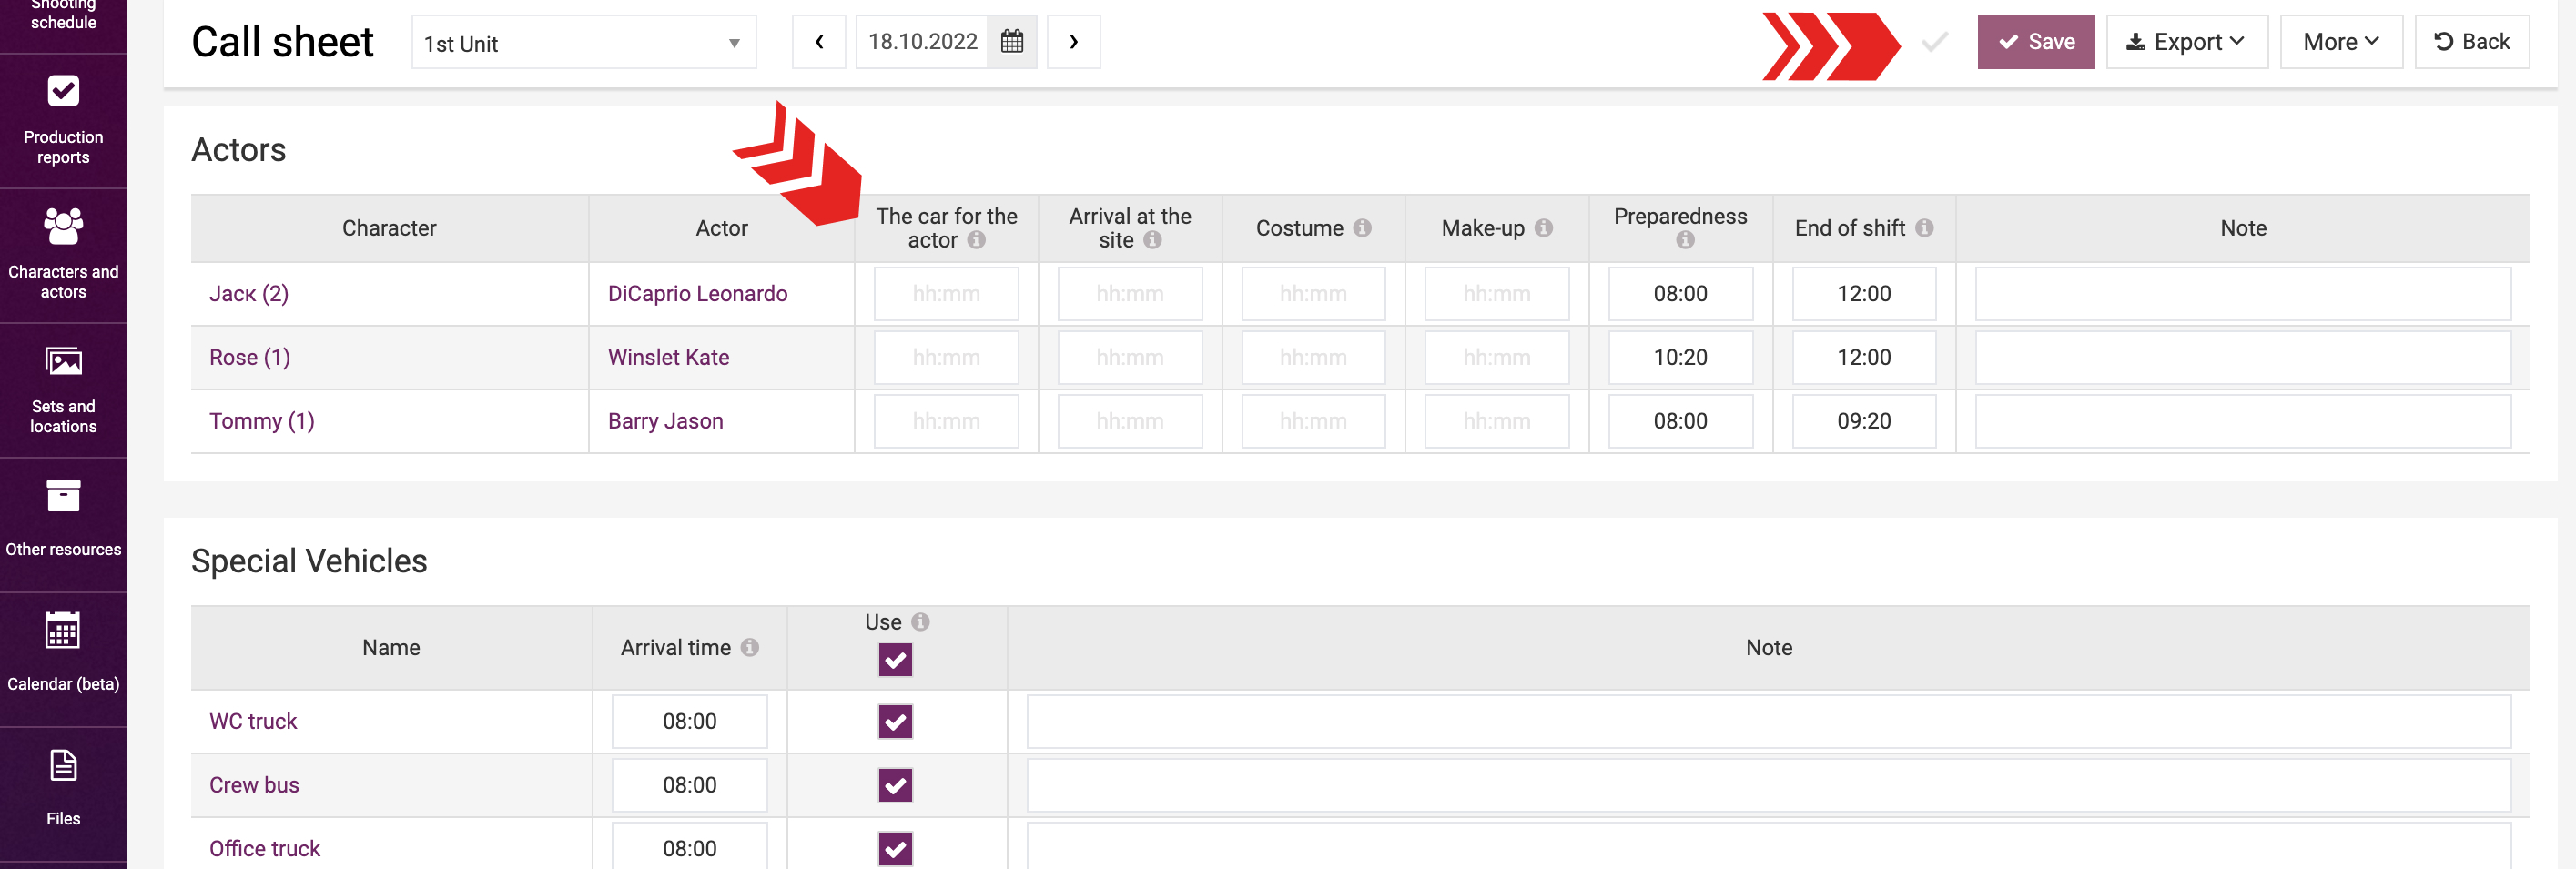This screenshot has width=2576, height=869.
Task: Open Sets and locations section
Action: pyautogui.click(x=63, y=390)
